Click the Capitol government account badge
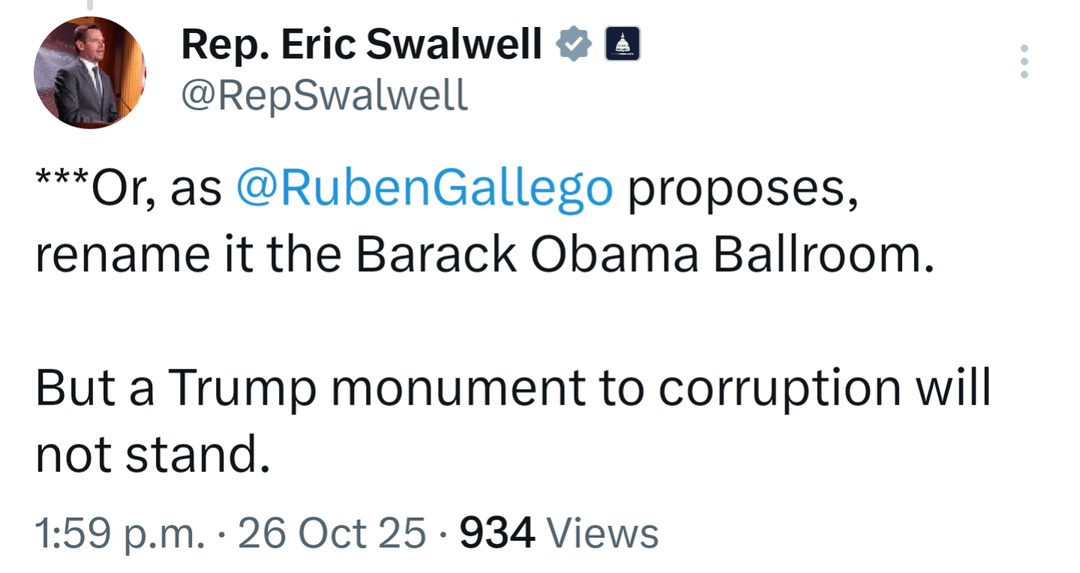 click(622, 44)
